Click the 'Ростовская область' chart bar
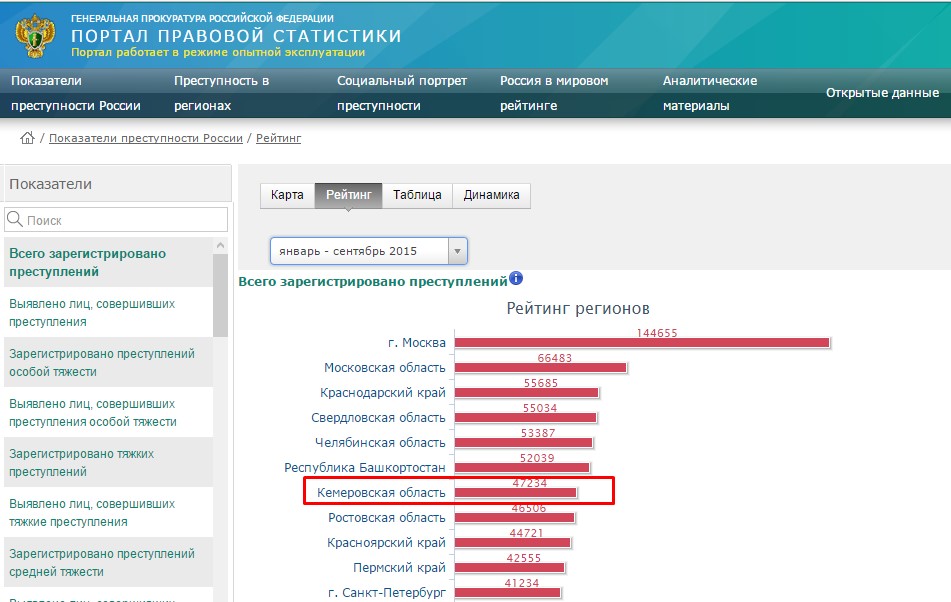The height and width of the screenshot is (602, 951). tap(514, 518)
